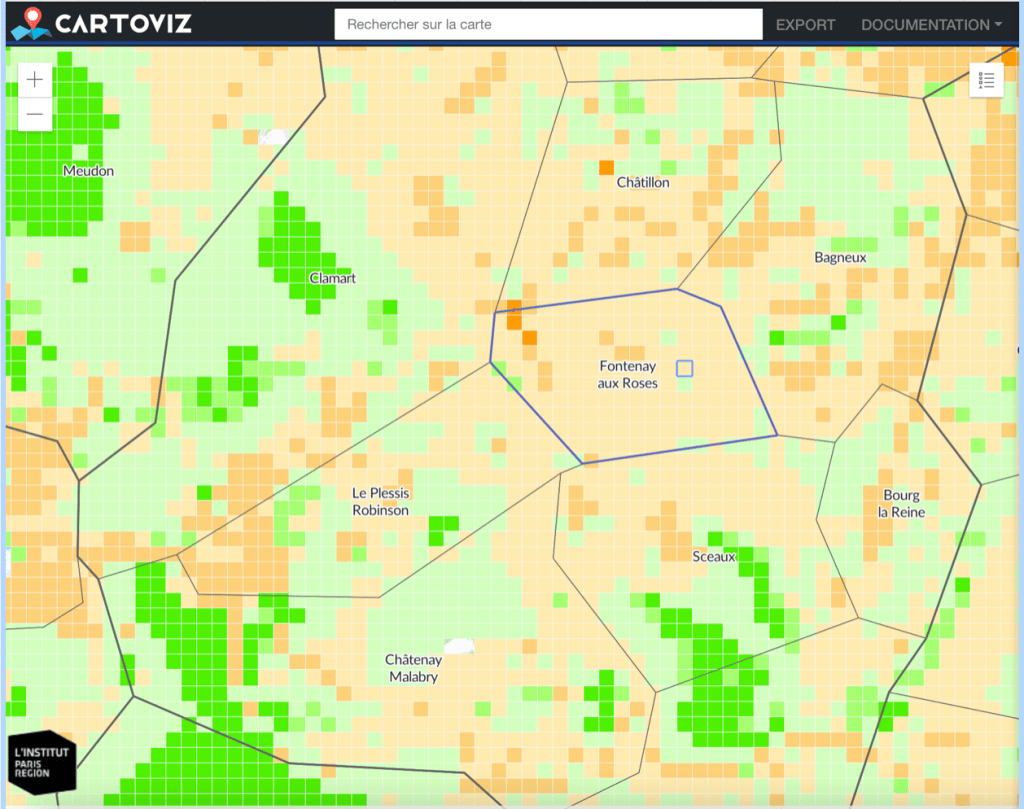
Task: Expand the DOCUMENTATION dropdown
Action: click(x=930, y=25)
